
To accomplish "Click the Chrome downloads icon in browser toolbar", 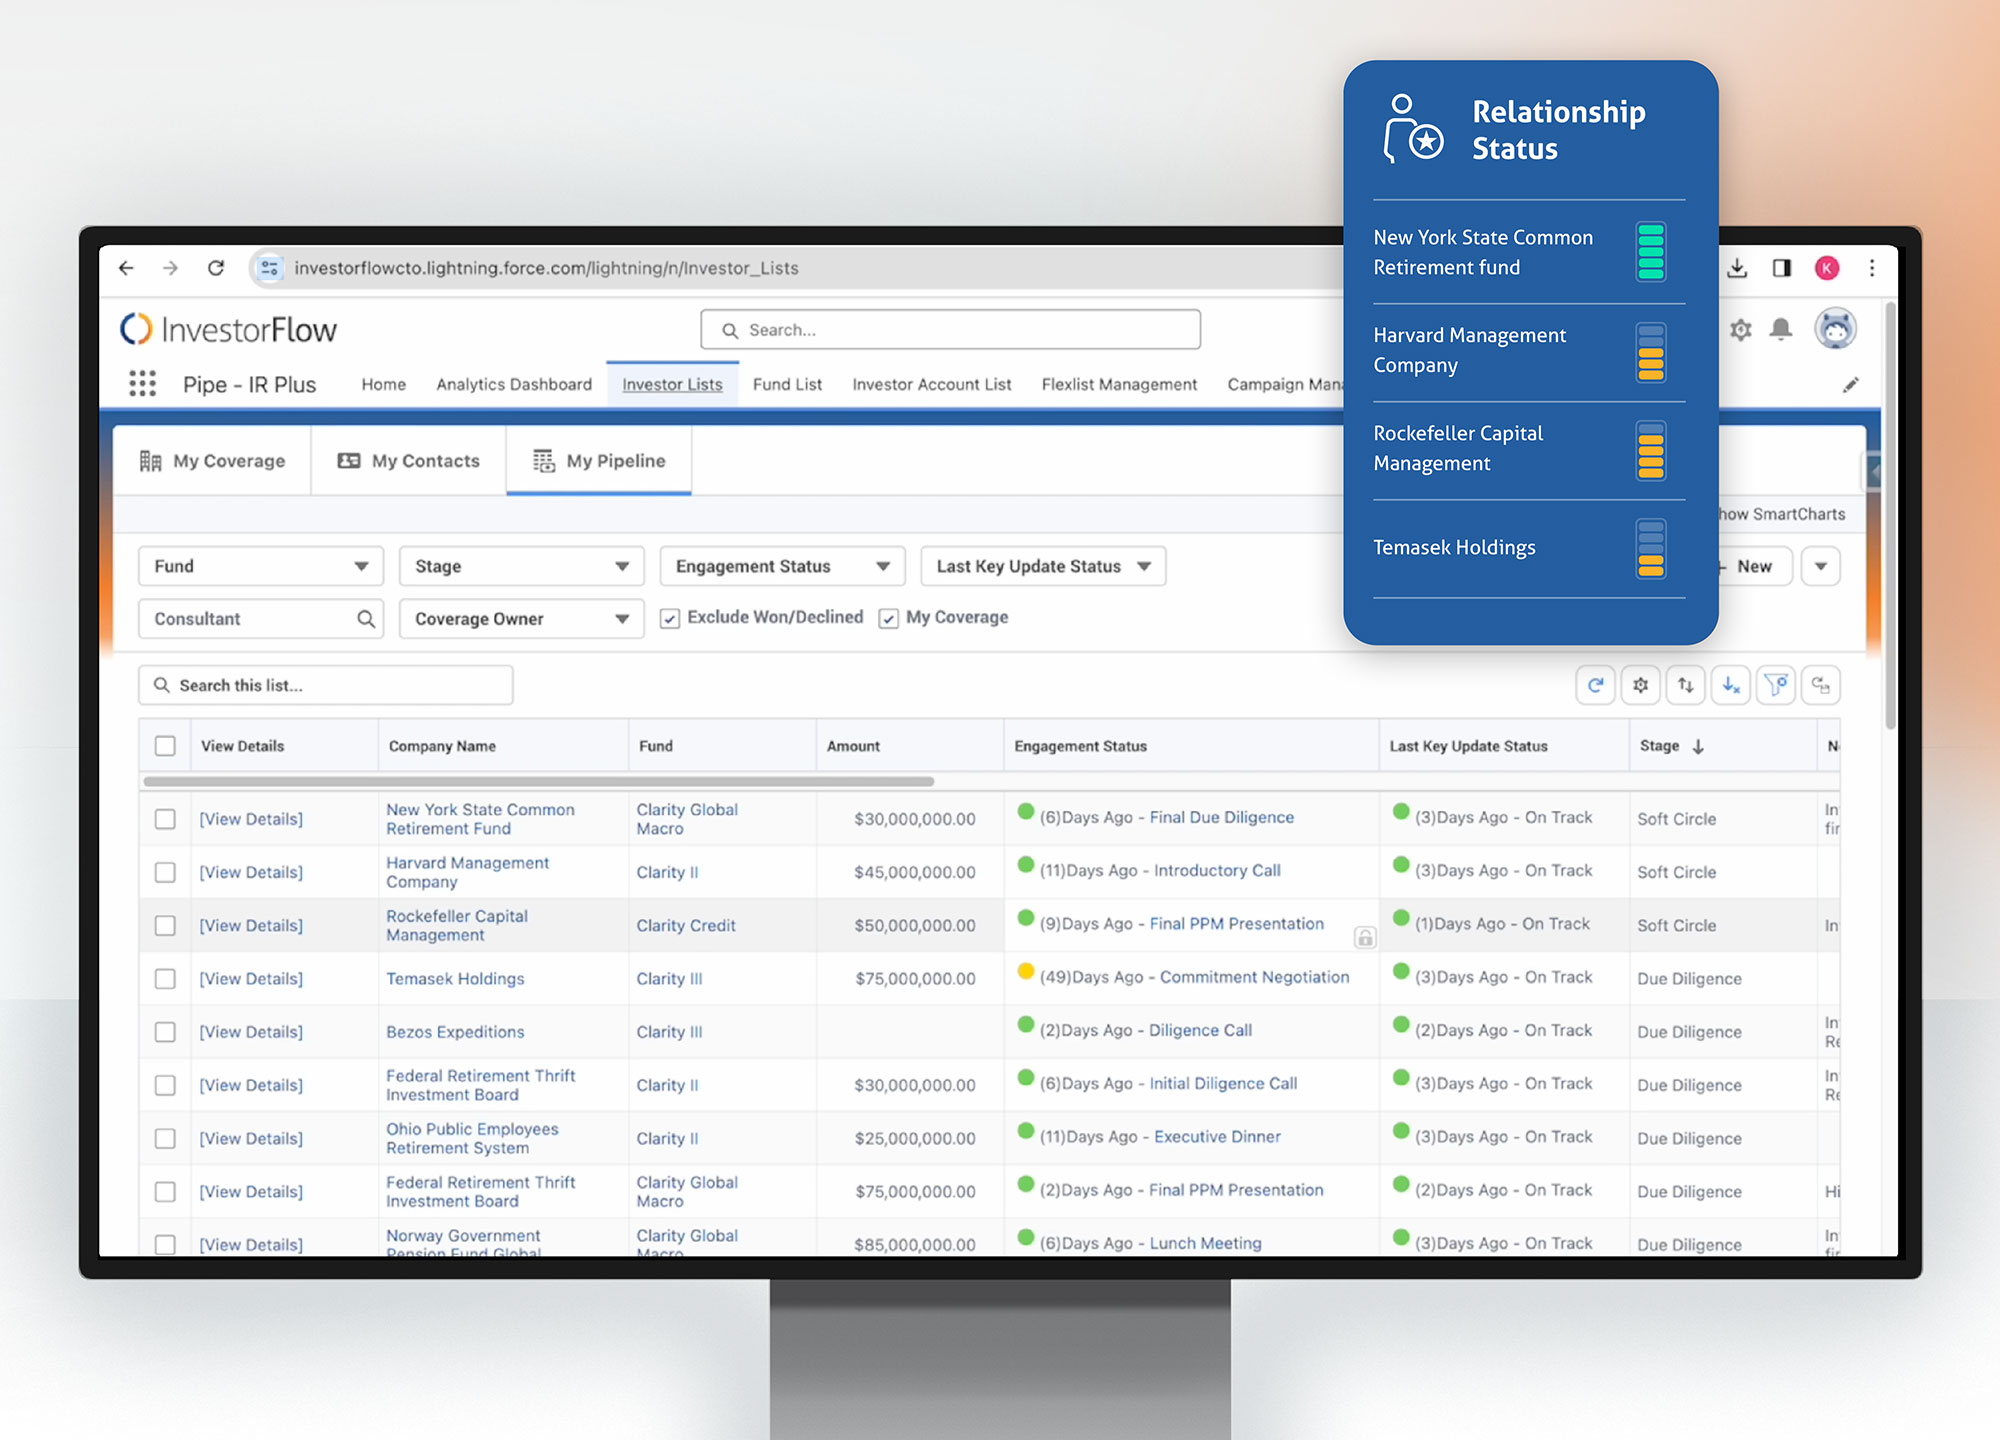I will point(1738,268).
